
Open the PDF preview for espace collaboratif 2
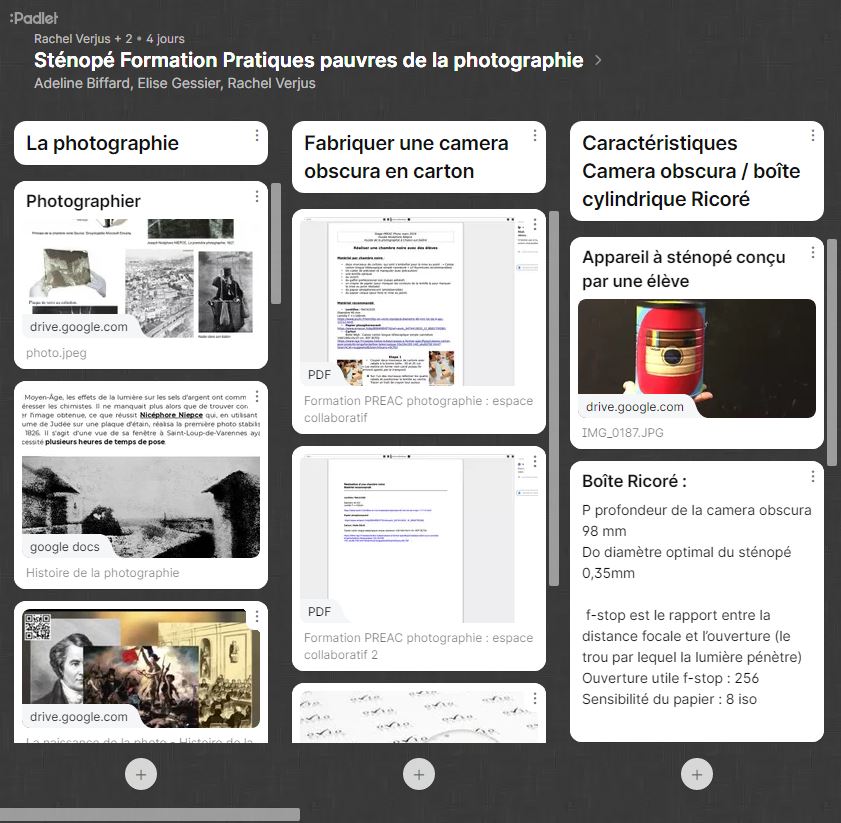[x=419, y=538]
